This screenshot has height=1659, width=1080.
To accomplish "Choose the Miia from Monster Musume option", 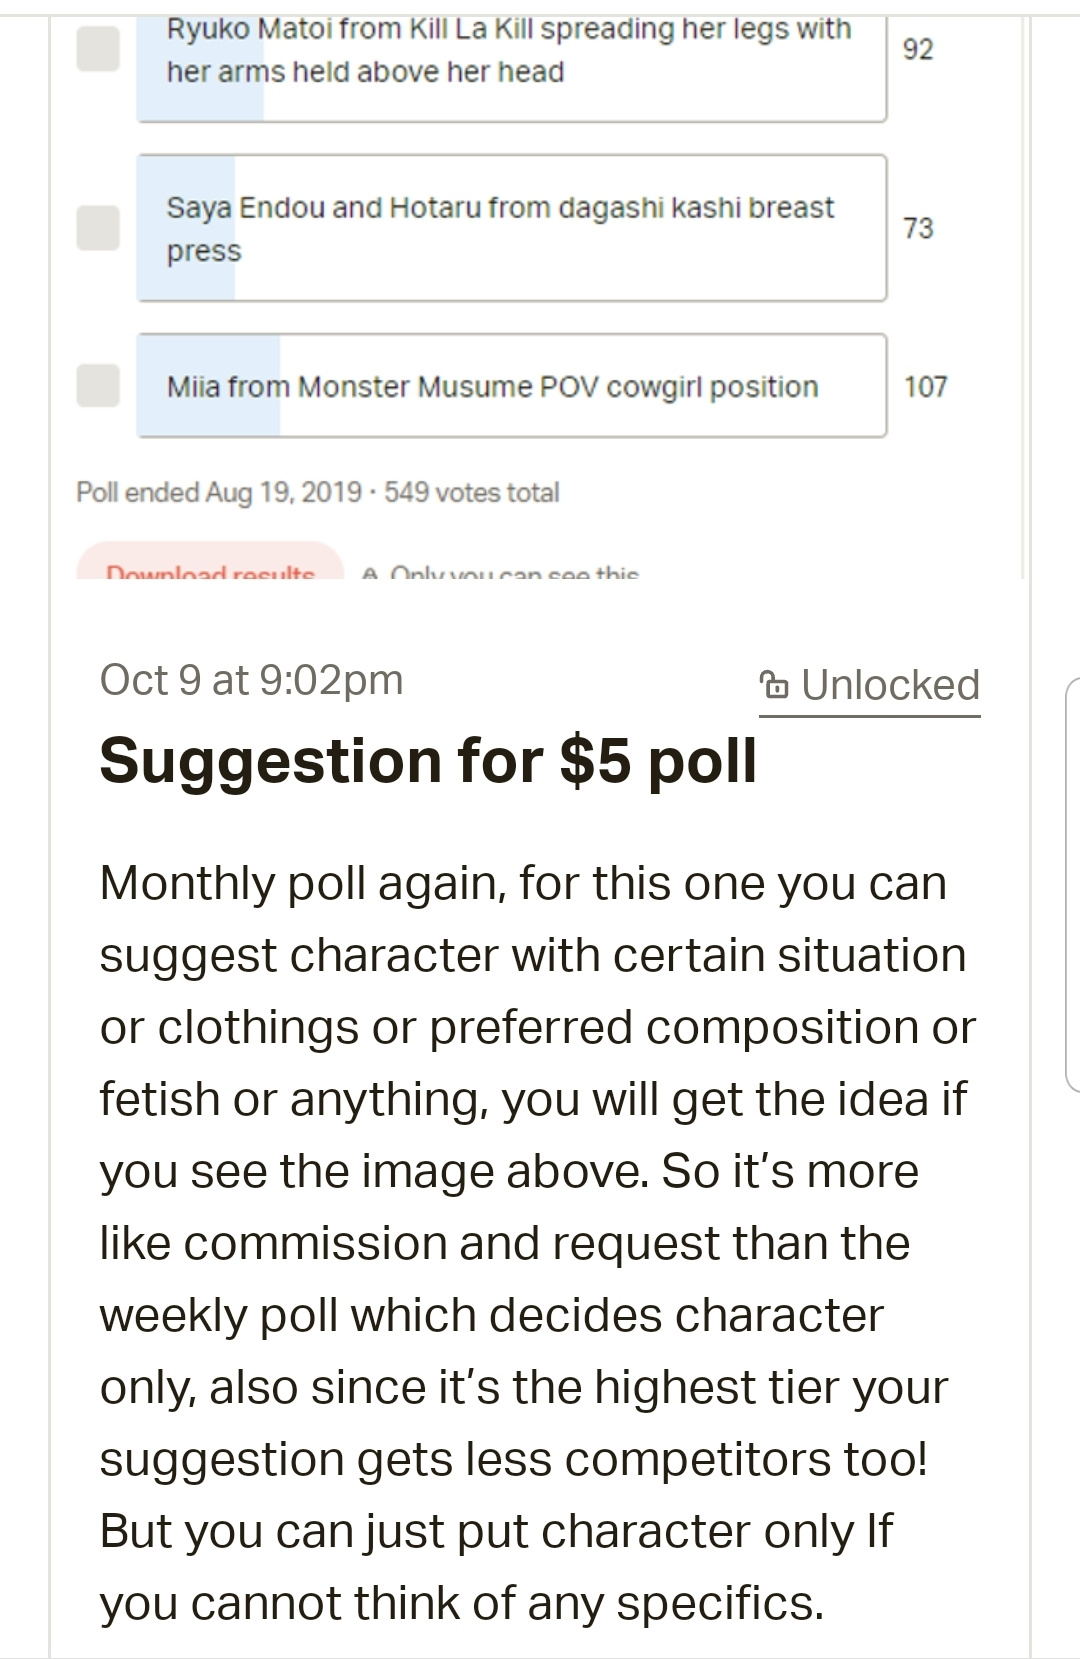I will tap(511, 386).
